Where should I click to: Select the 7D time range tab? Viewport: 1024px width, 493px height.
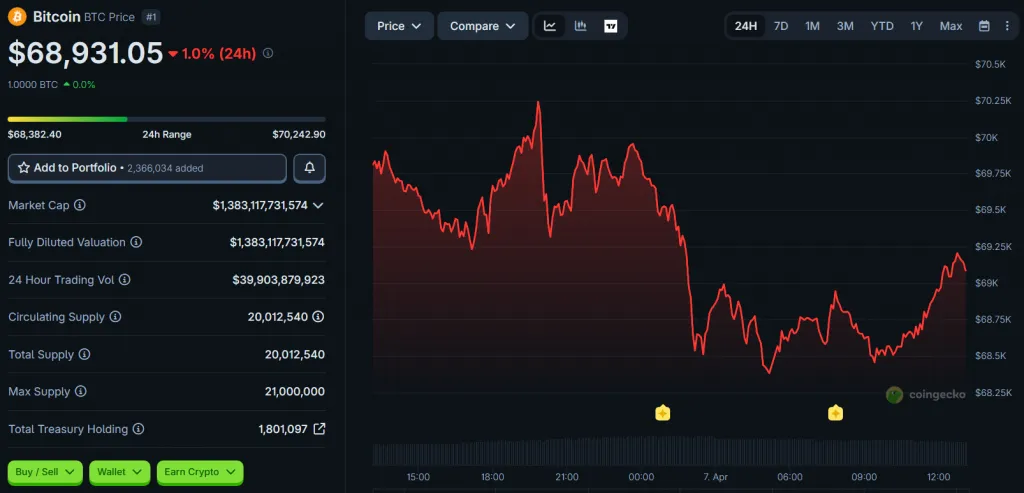[x=781, y=26]
